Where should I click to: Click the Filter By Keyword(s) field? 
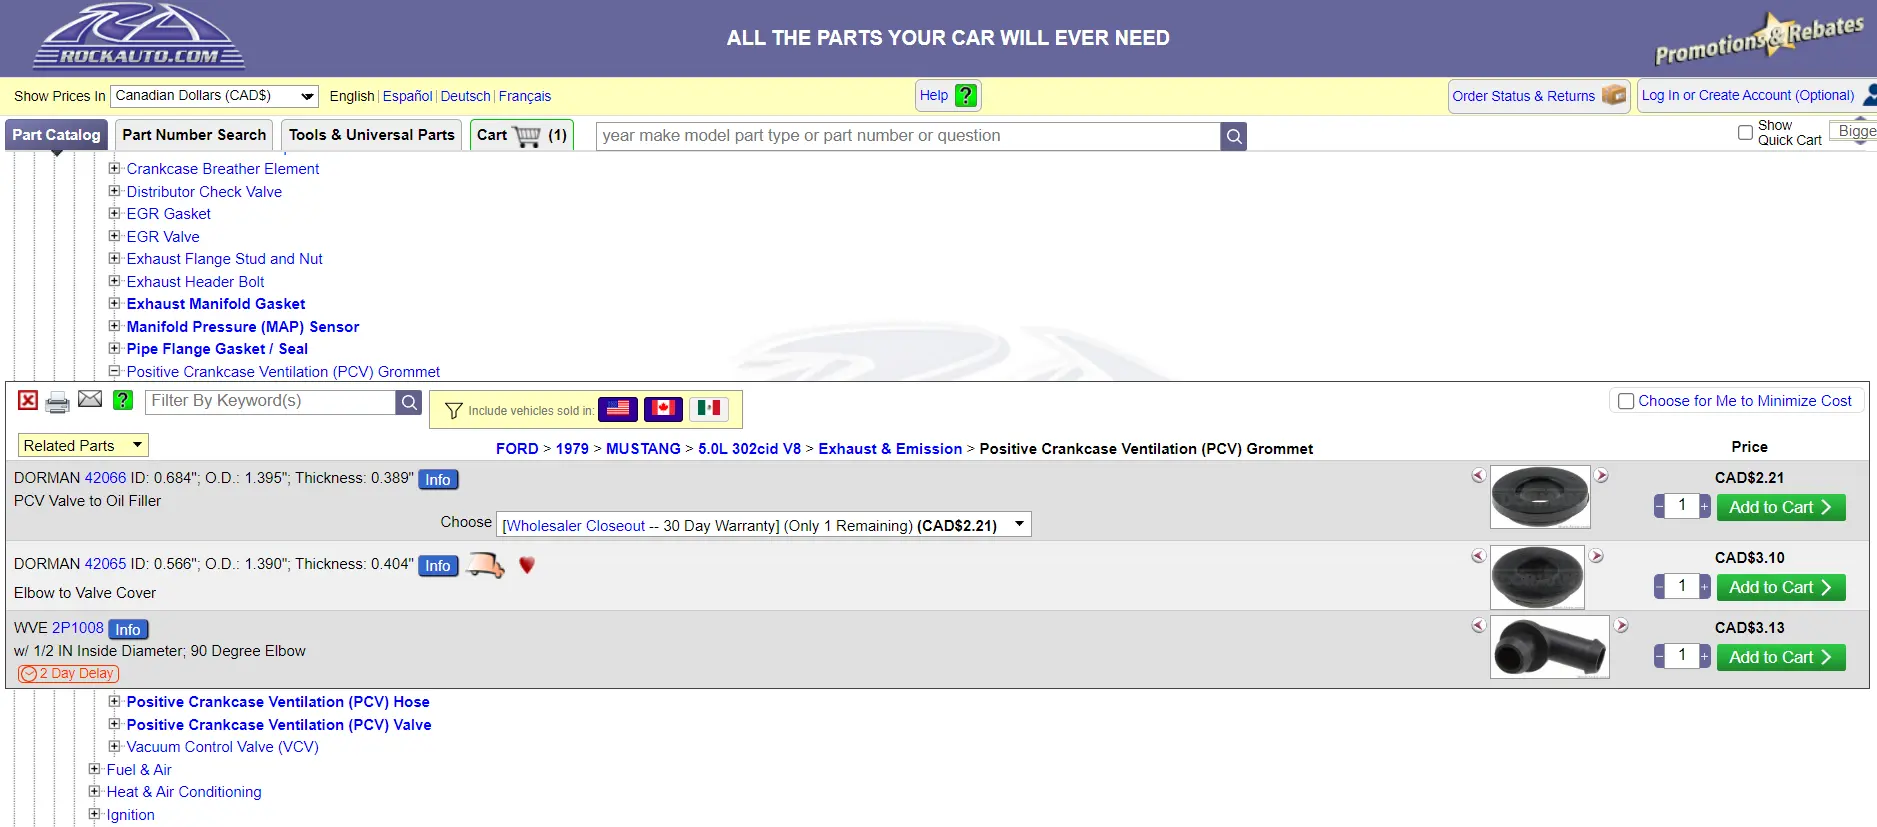click(271, 401)
